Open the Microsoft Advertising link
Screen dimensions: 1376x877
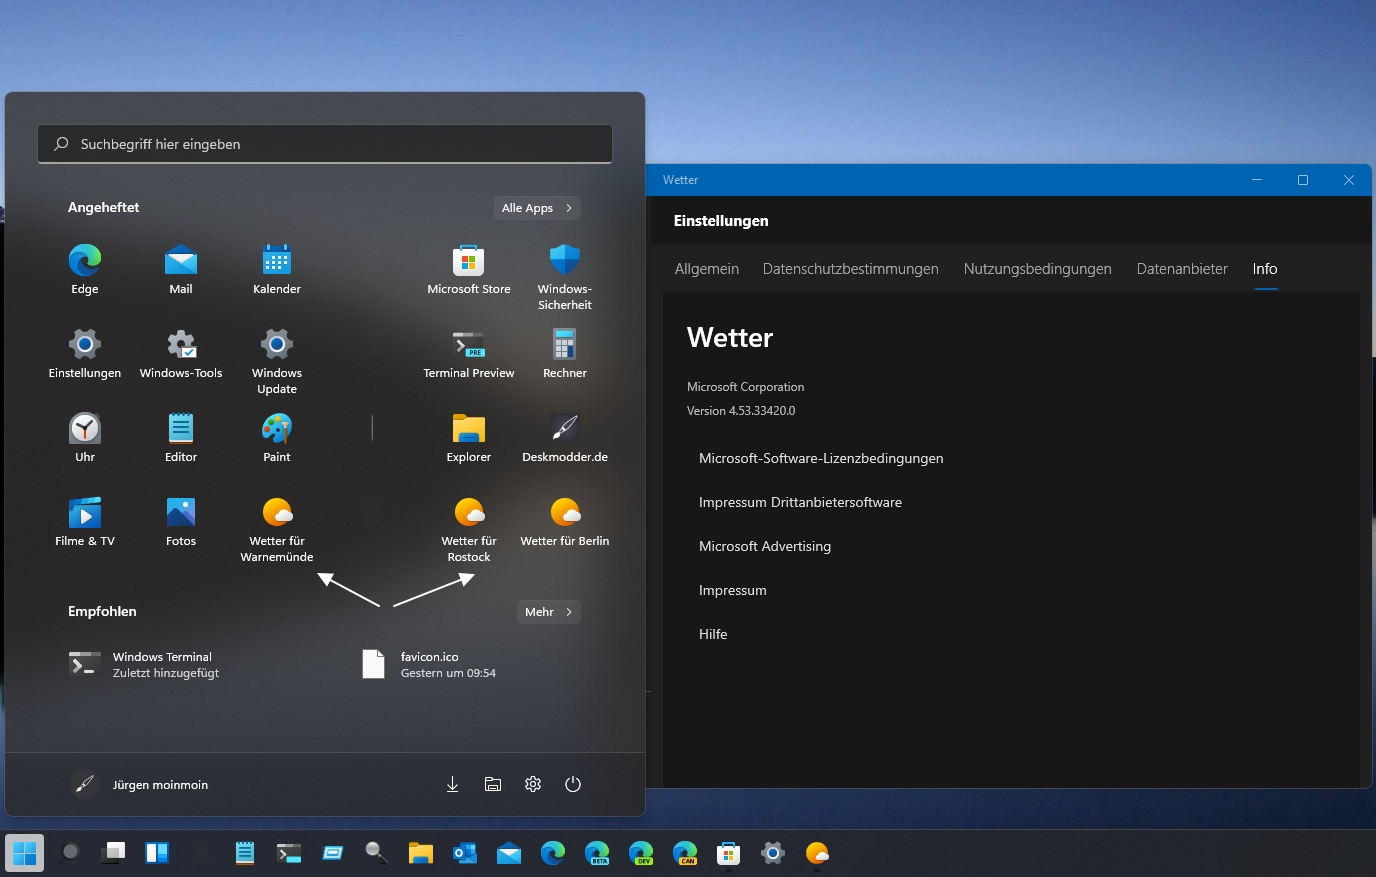coord(765,546)
